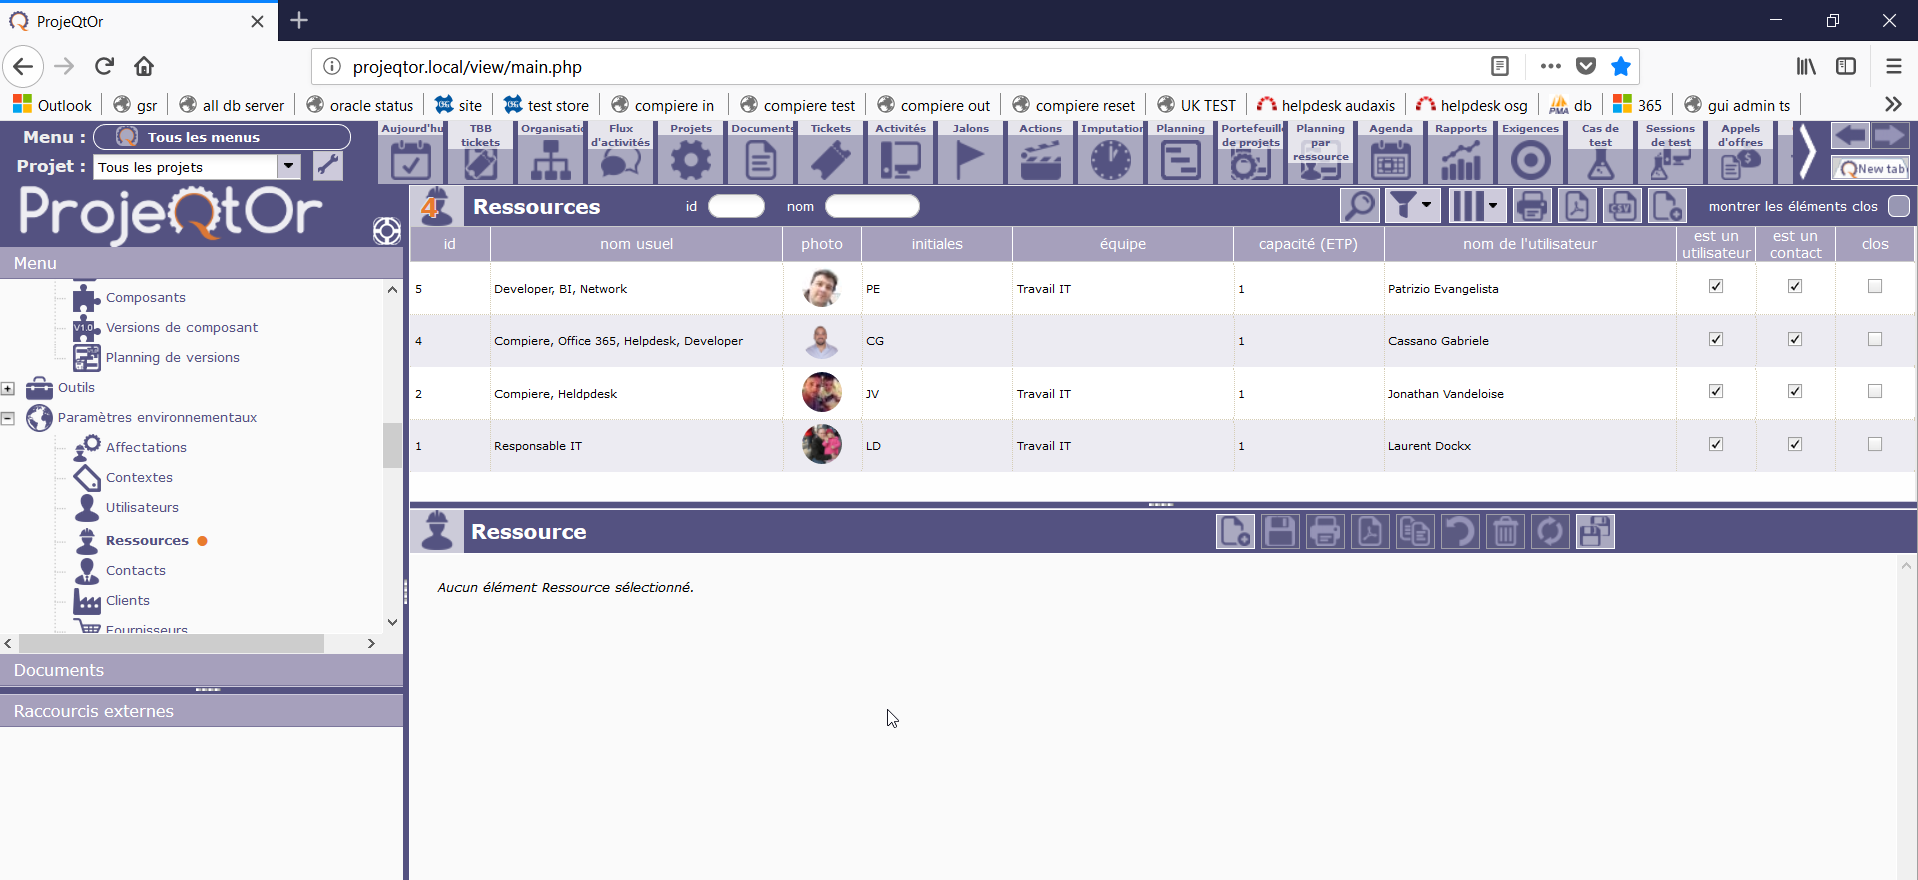Sort by 'nom usuel' column header
This screenshot has width=1918, height=880.
coord(636,244)
